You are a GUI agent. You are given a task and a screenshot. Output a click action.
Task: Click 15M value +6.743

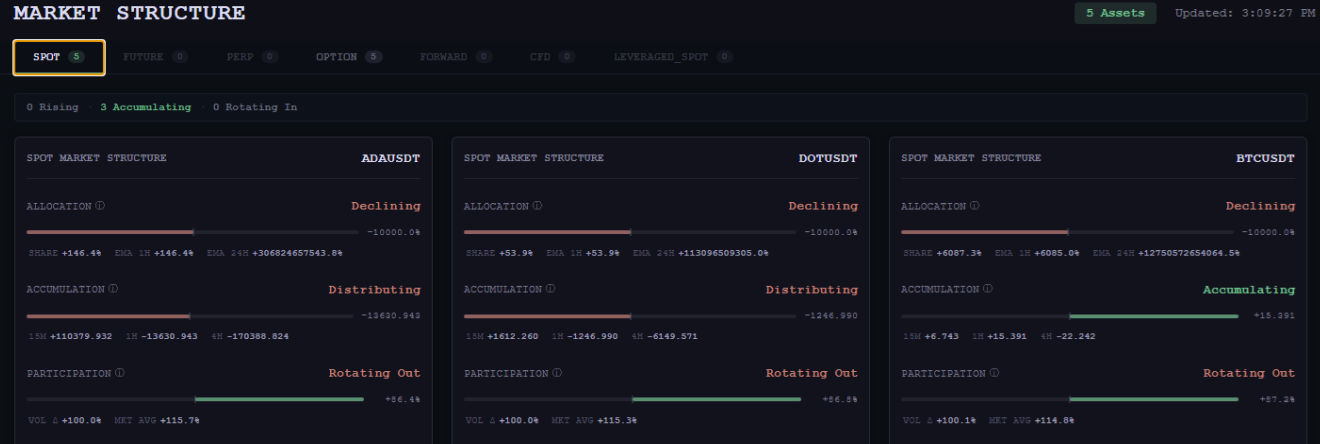point(940,336)
